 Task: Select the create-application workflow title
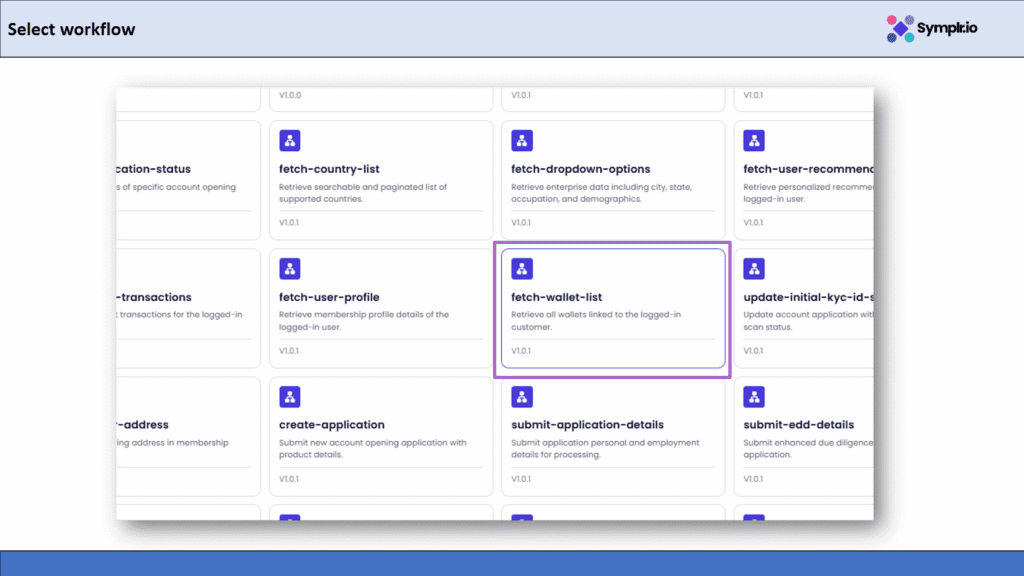tap(331, 425)
